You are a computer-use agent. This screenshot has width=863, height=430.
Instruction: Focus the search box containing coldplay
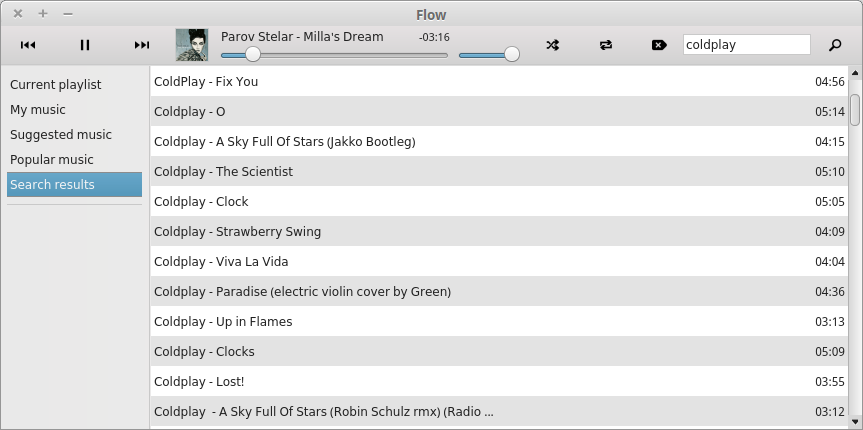[x=746, y=45]
